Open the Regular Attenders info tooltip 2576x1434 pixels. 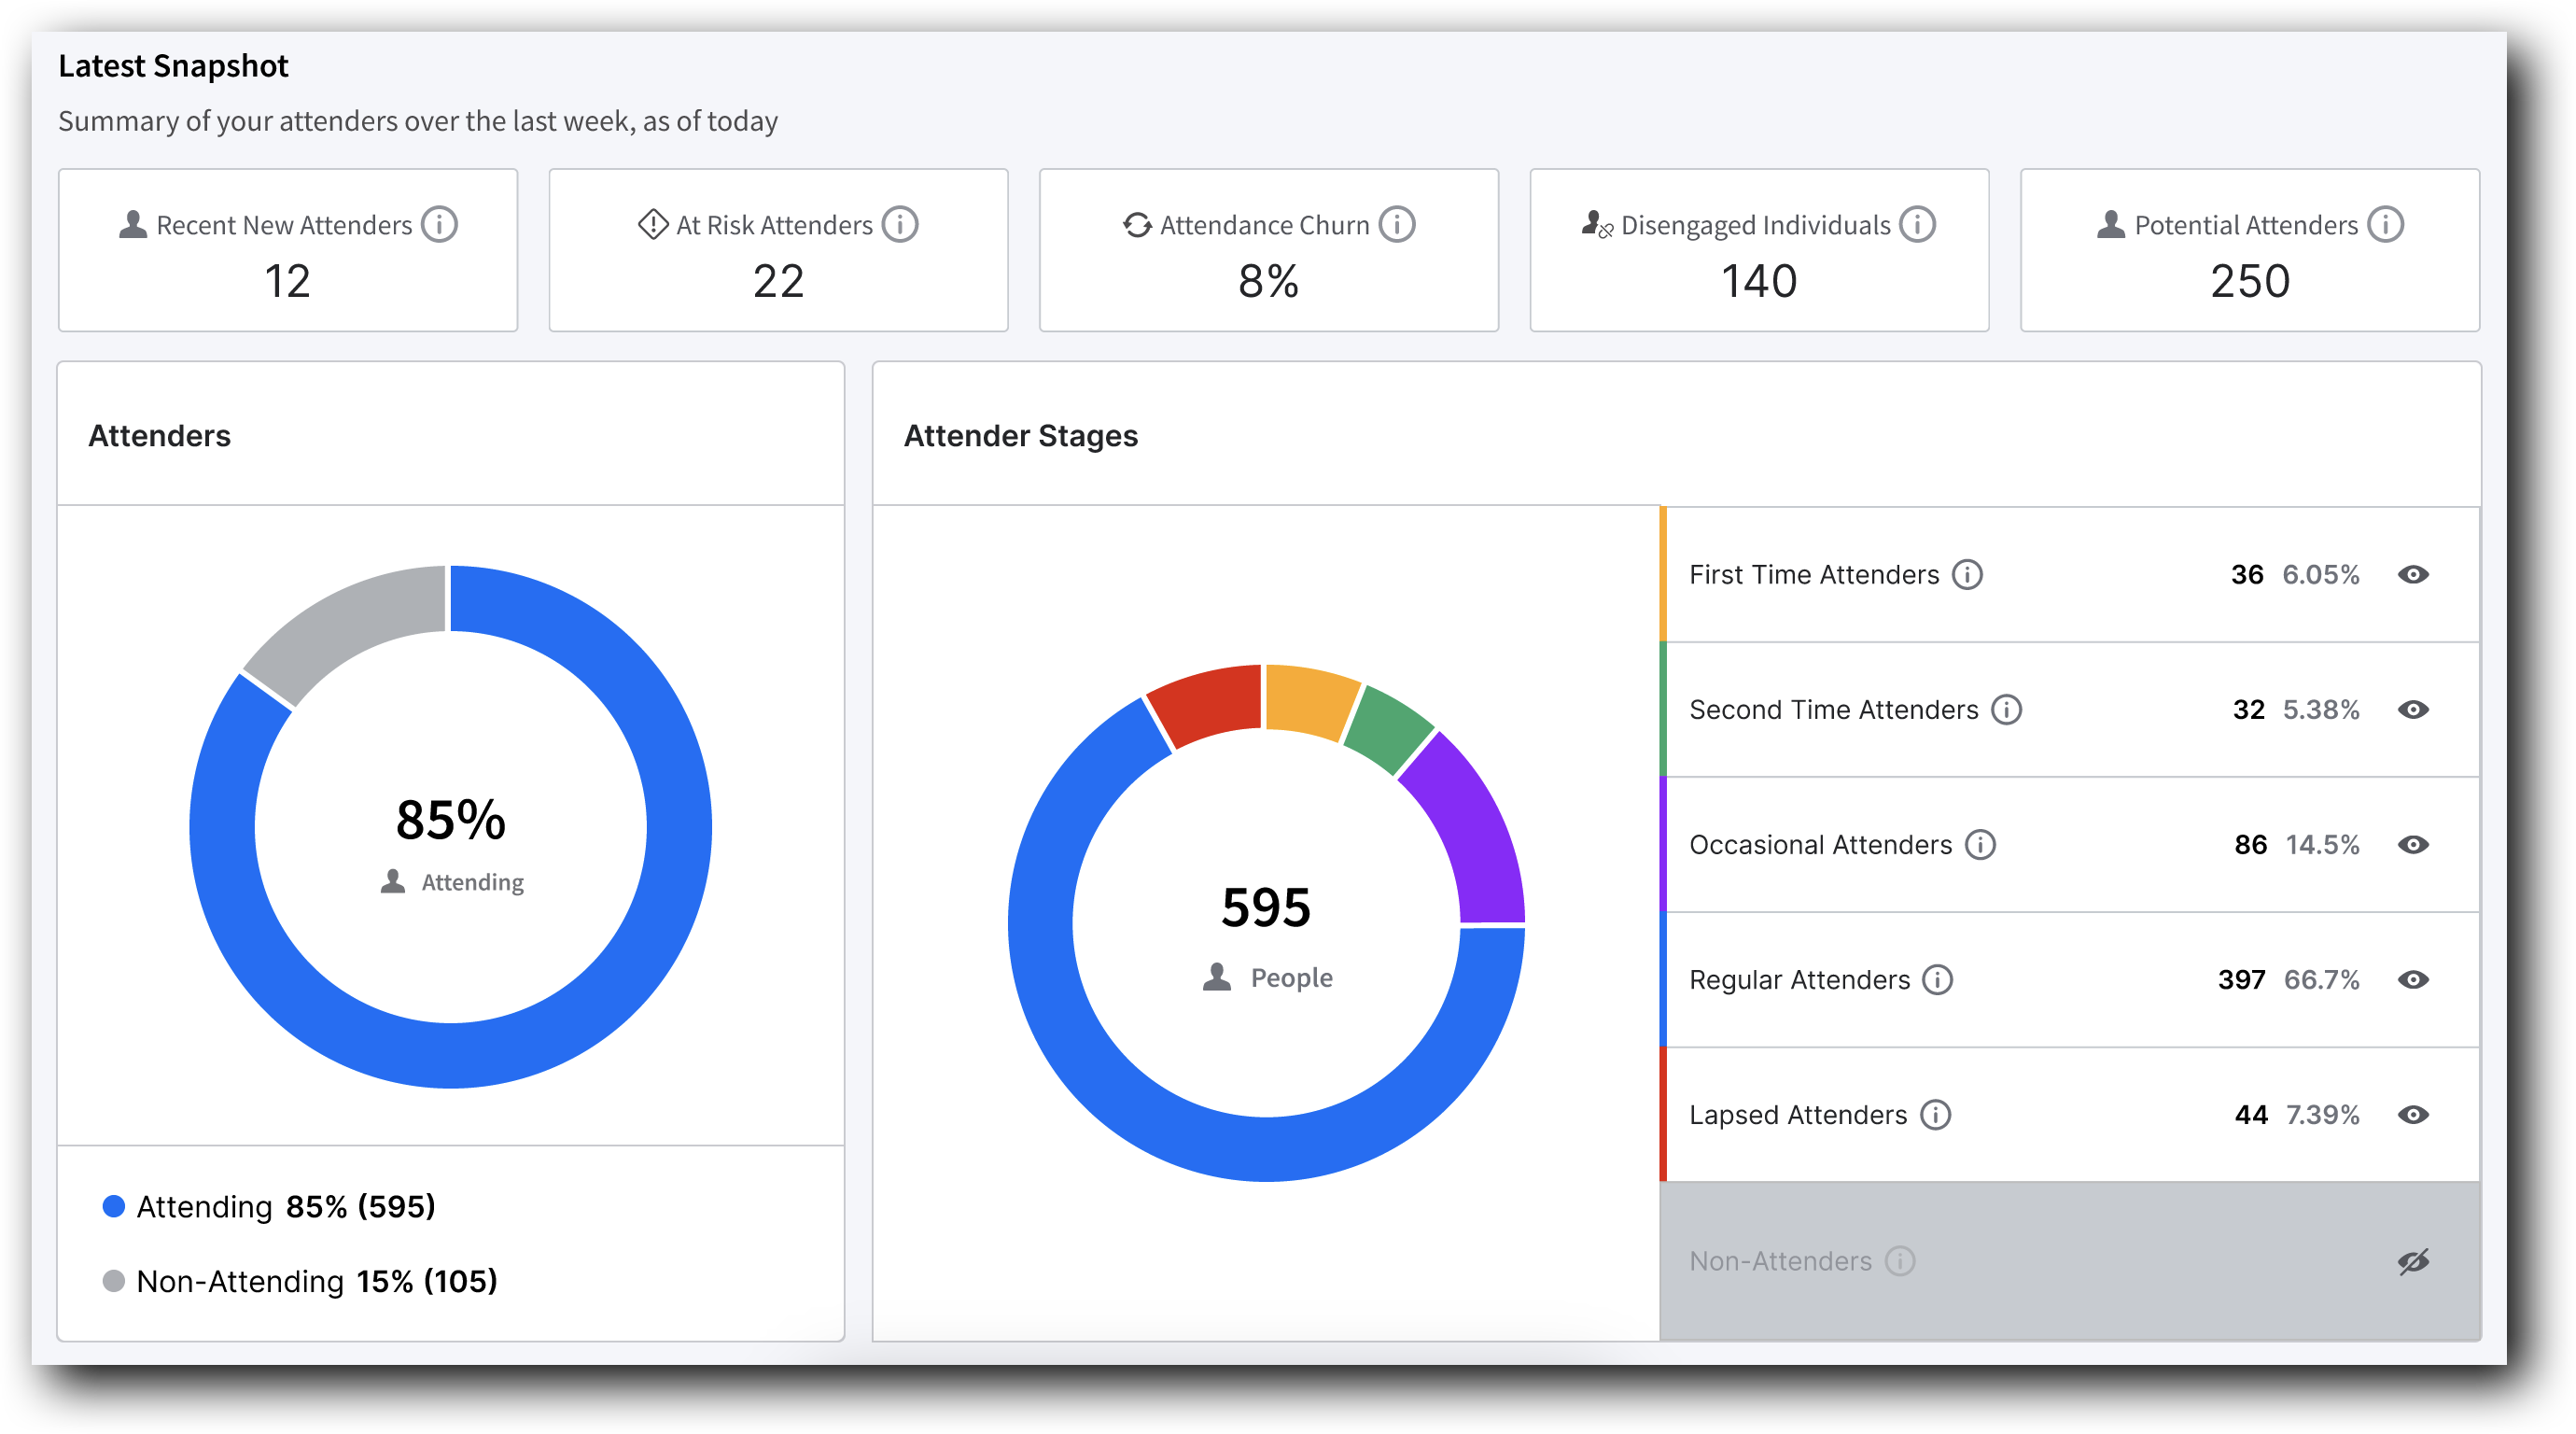tap(1937, 980)
